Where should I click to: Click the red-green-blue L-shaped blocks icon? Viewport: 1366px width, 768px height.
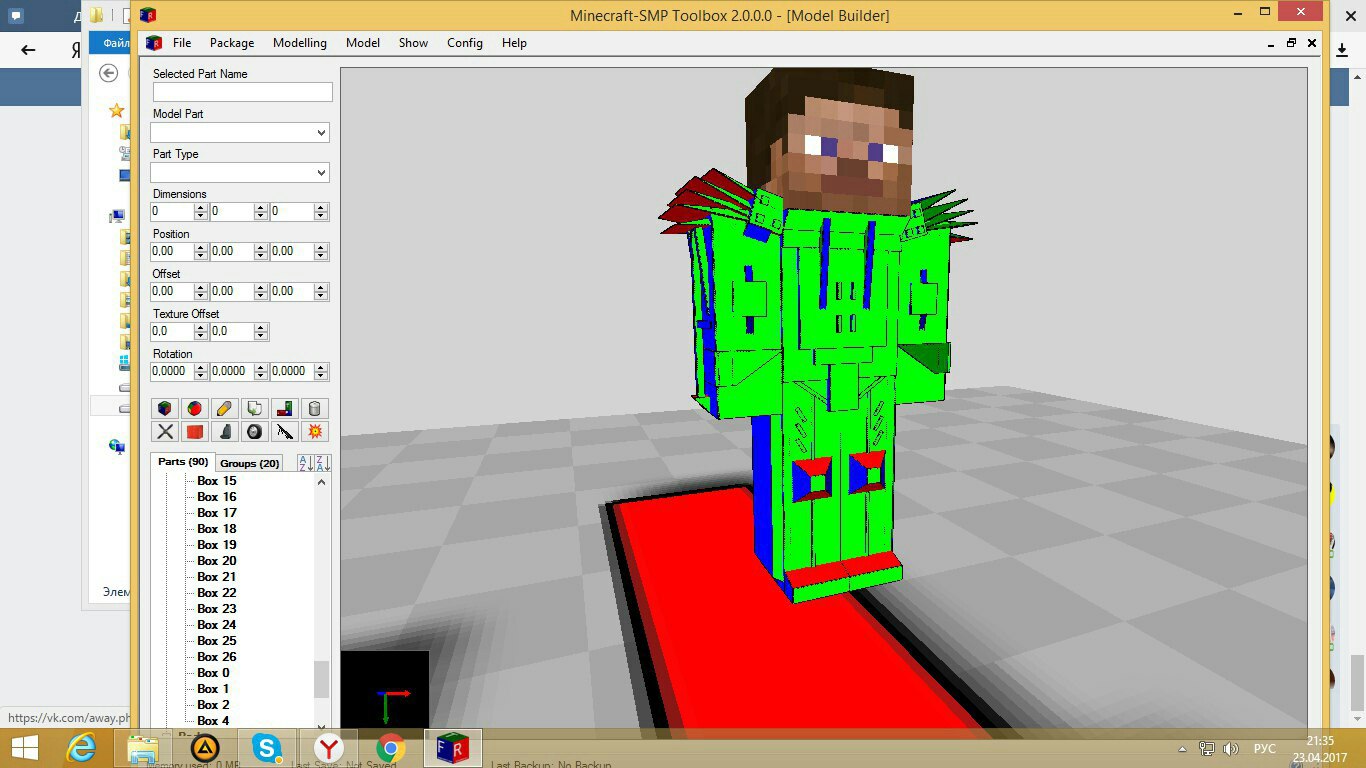point(285,408)
